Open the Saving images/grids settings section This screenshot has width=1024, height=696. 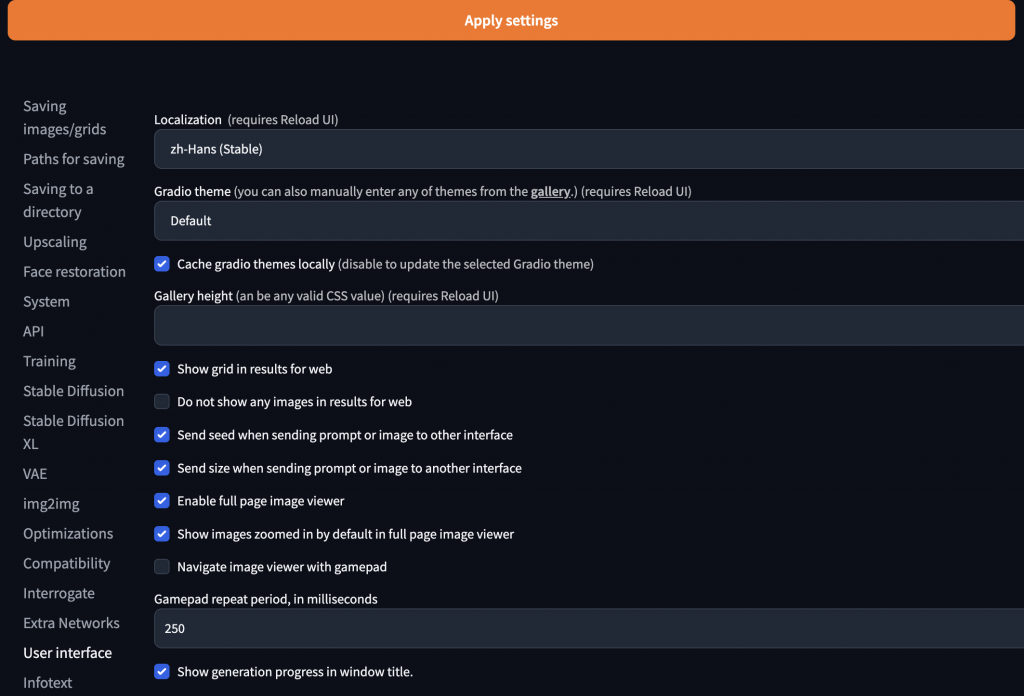coord(64,118)
